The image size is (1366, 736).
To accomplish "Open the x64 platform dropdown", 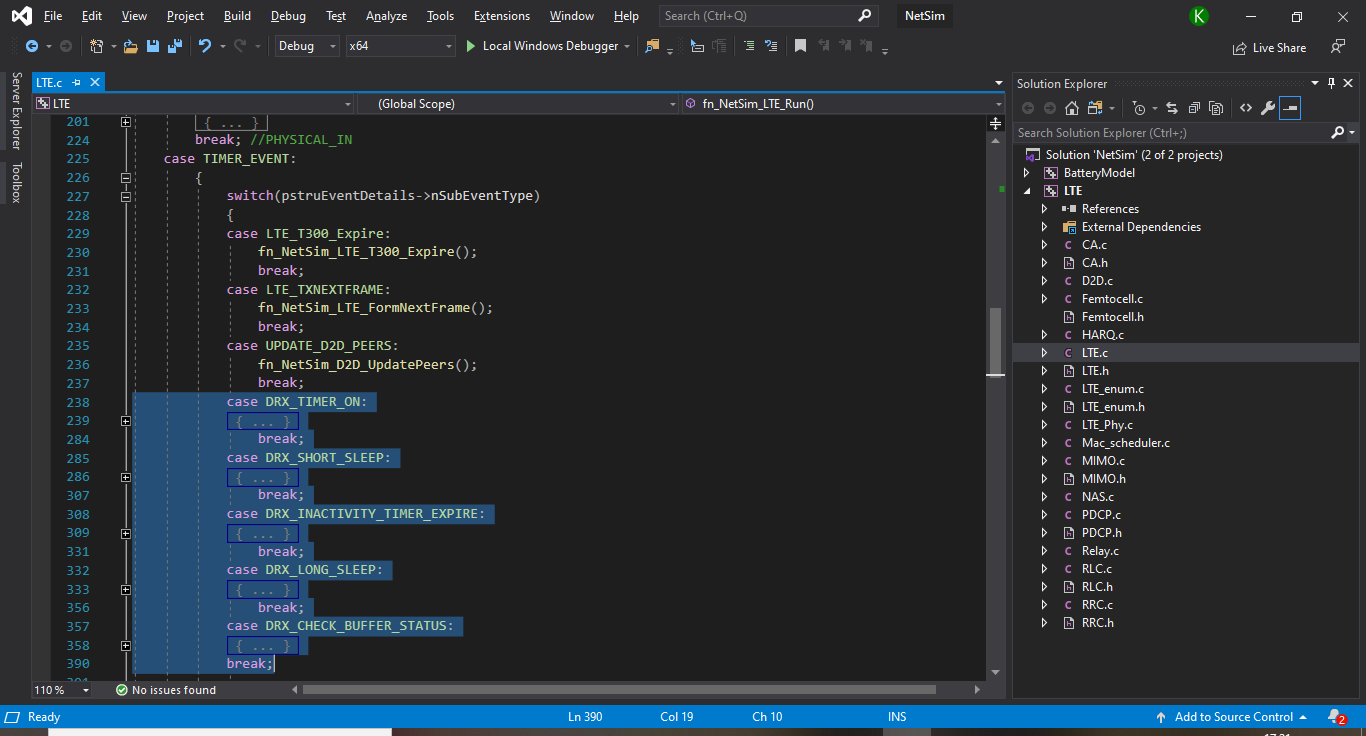I will click(400, 46).
